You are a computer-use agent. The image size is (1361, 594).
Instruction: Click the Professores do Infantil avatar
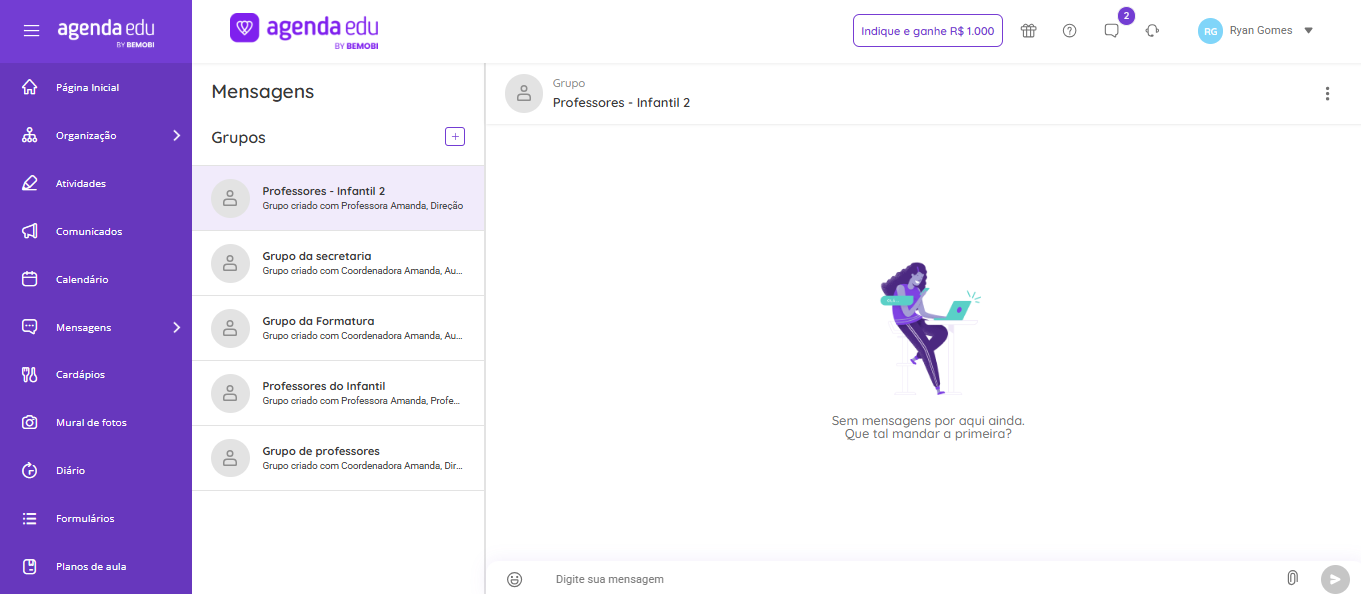click(x=230, y=393)
